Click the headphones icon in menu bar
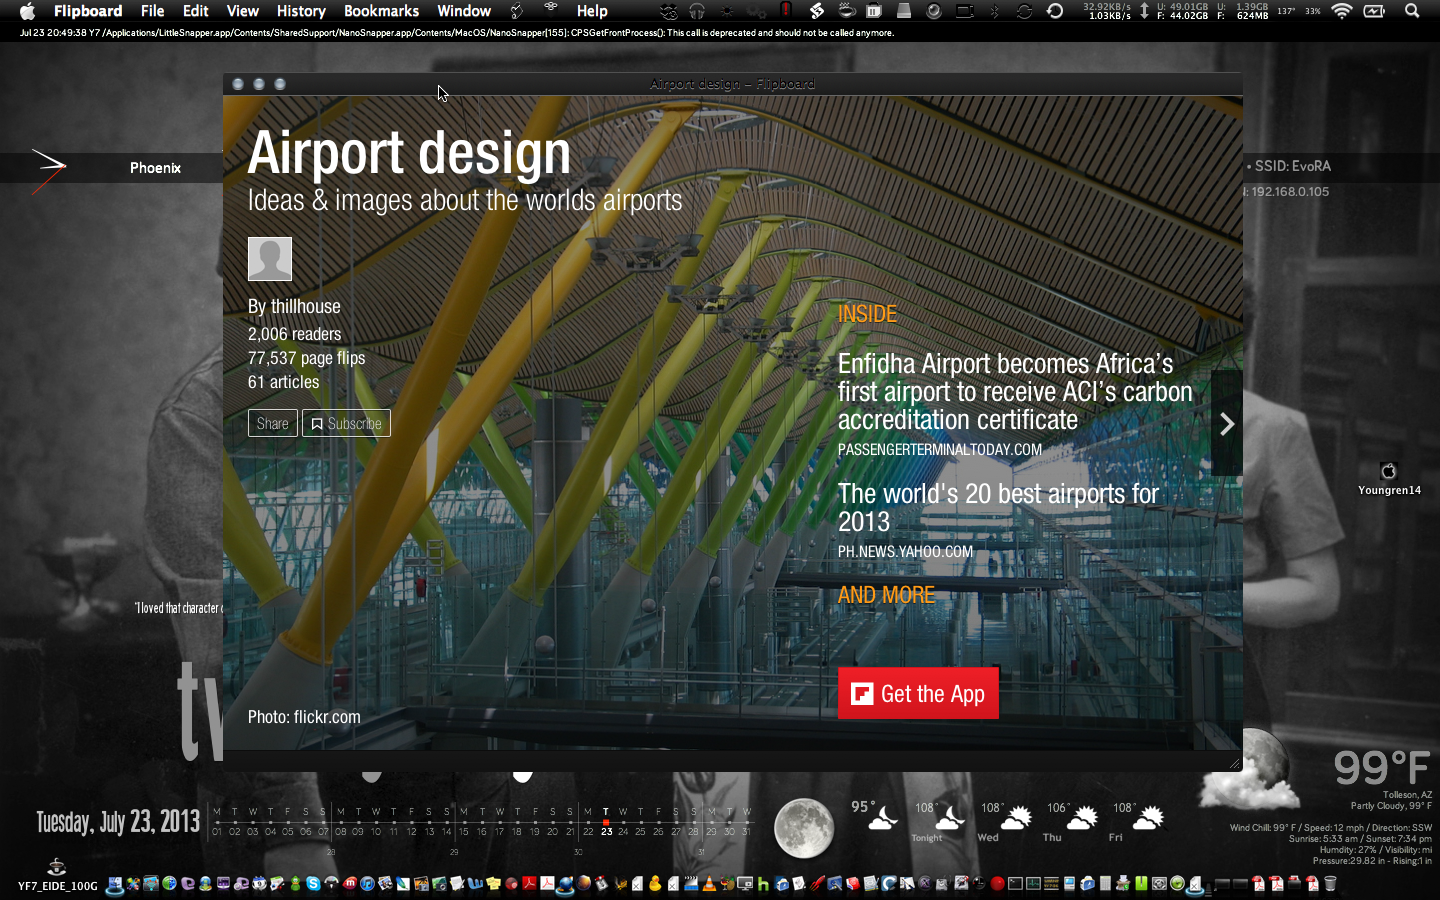1440x900 pixels. coord(697,11)
